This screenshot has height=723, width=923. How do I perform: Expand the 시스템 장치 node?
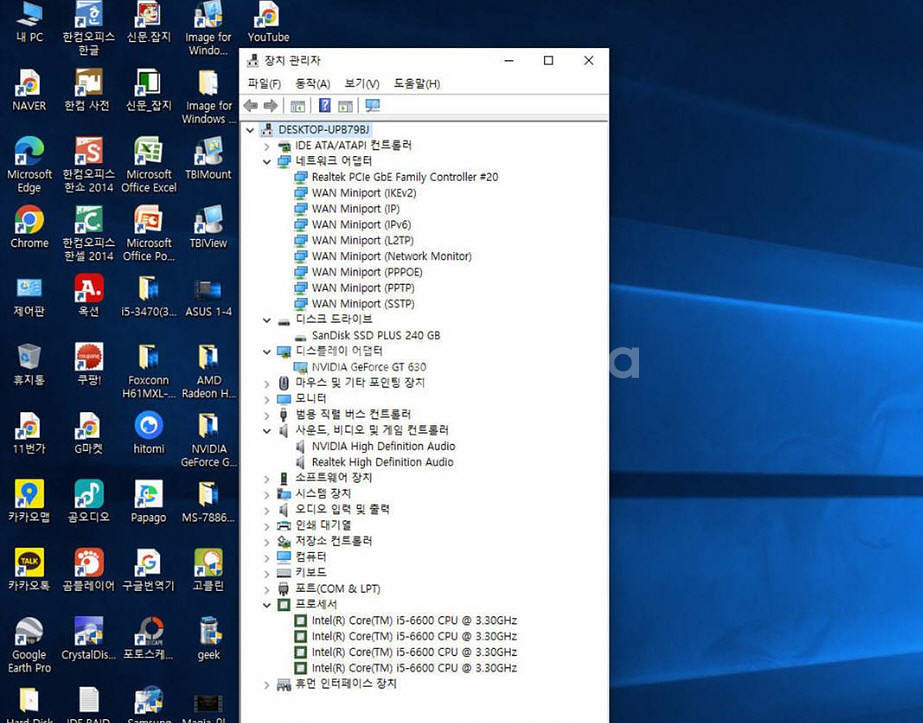tap(267, 494)
